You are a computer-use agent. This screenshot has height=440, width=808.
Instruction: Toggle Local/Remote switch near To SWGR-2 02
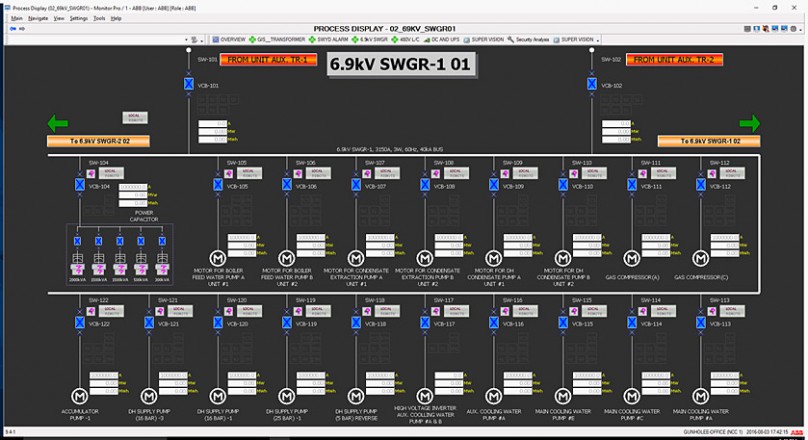135,117
